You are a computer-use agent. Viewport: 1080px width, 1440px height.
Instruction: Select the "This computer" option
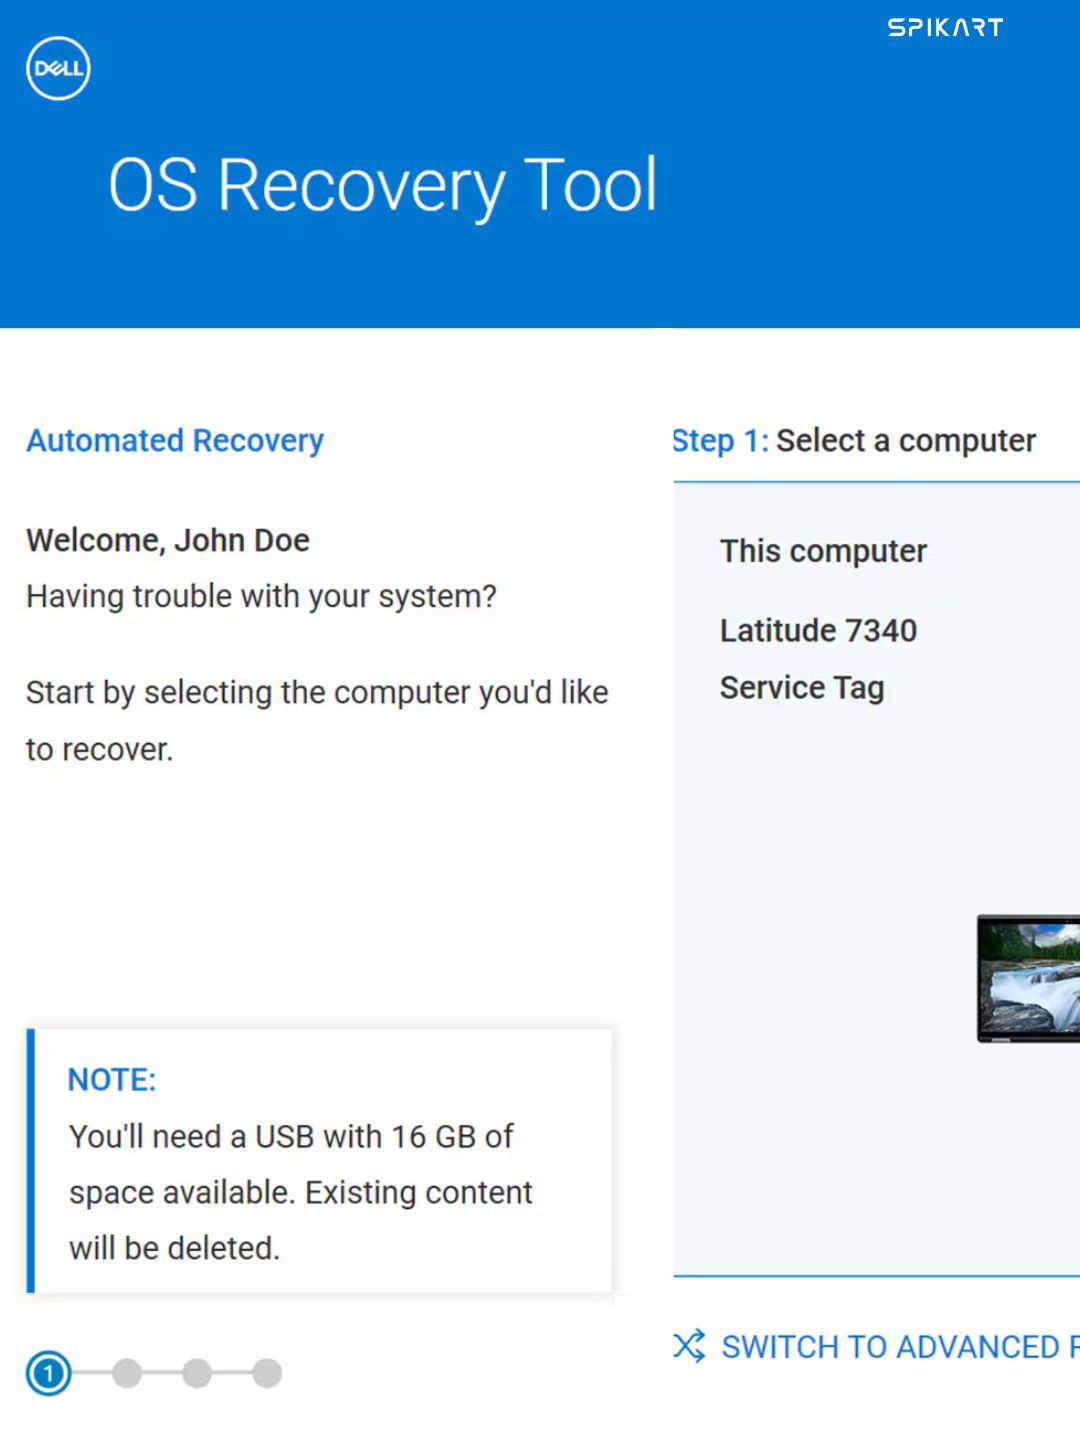(x=823, y=551)
